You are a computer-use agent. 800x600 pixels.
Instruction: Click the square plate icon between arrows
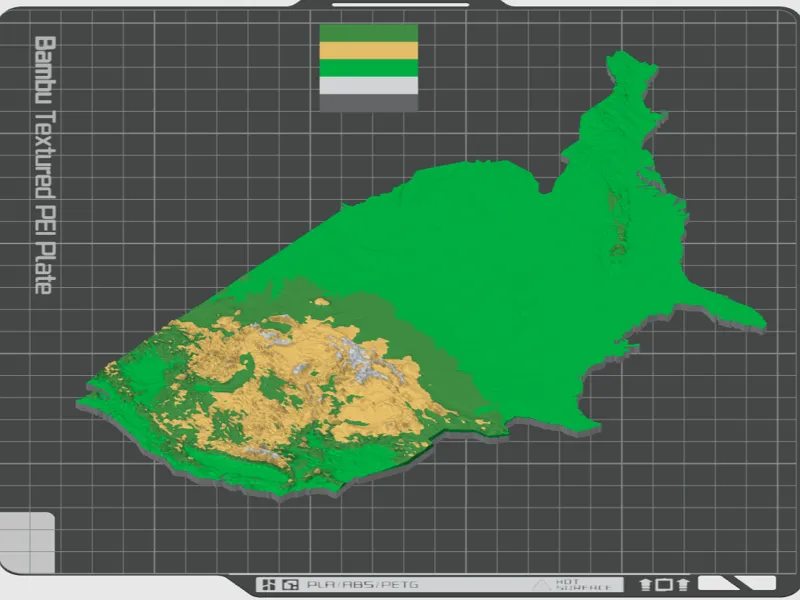[664, 585]
